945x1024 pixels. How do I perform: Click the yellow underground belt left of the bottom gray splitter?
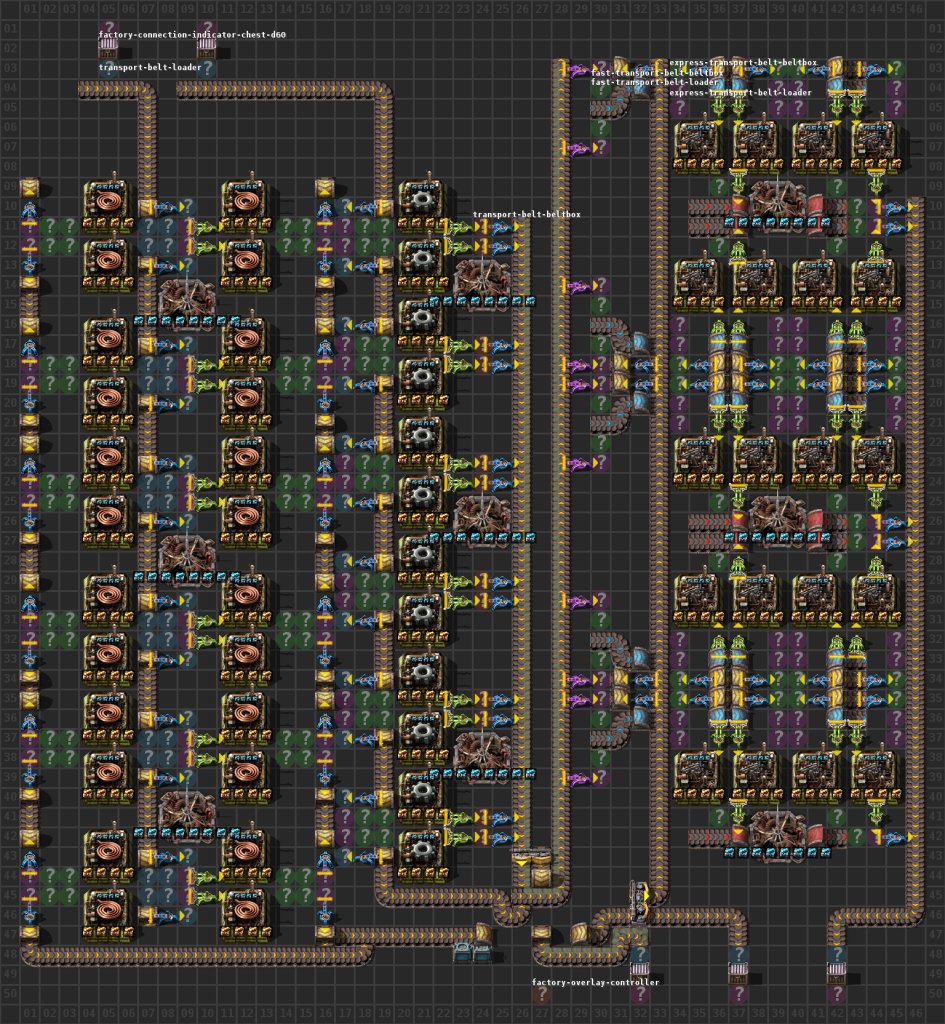coord(581,933)
